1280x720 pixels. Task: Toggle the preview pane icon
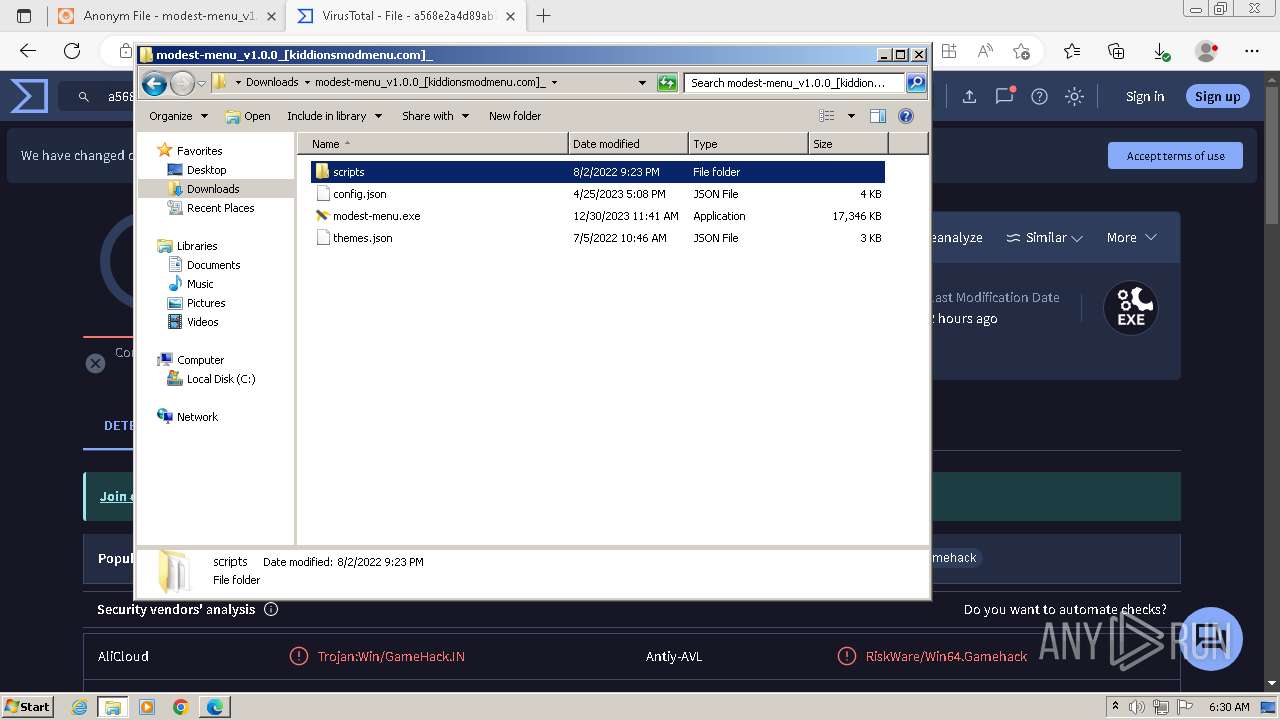click(x=878, y=116)
